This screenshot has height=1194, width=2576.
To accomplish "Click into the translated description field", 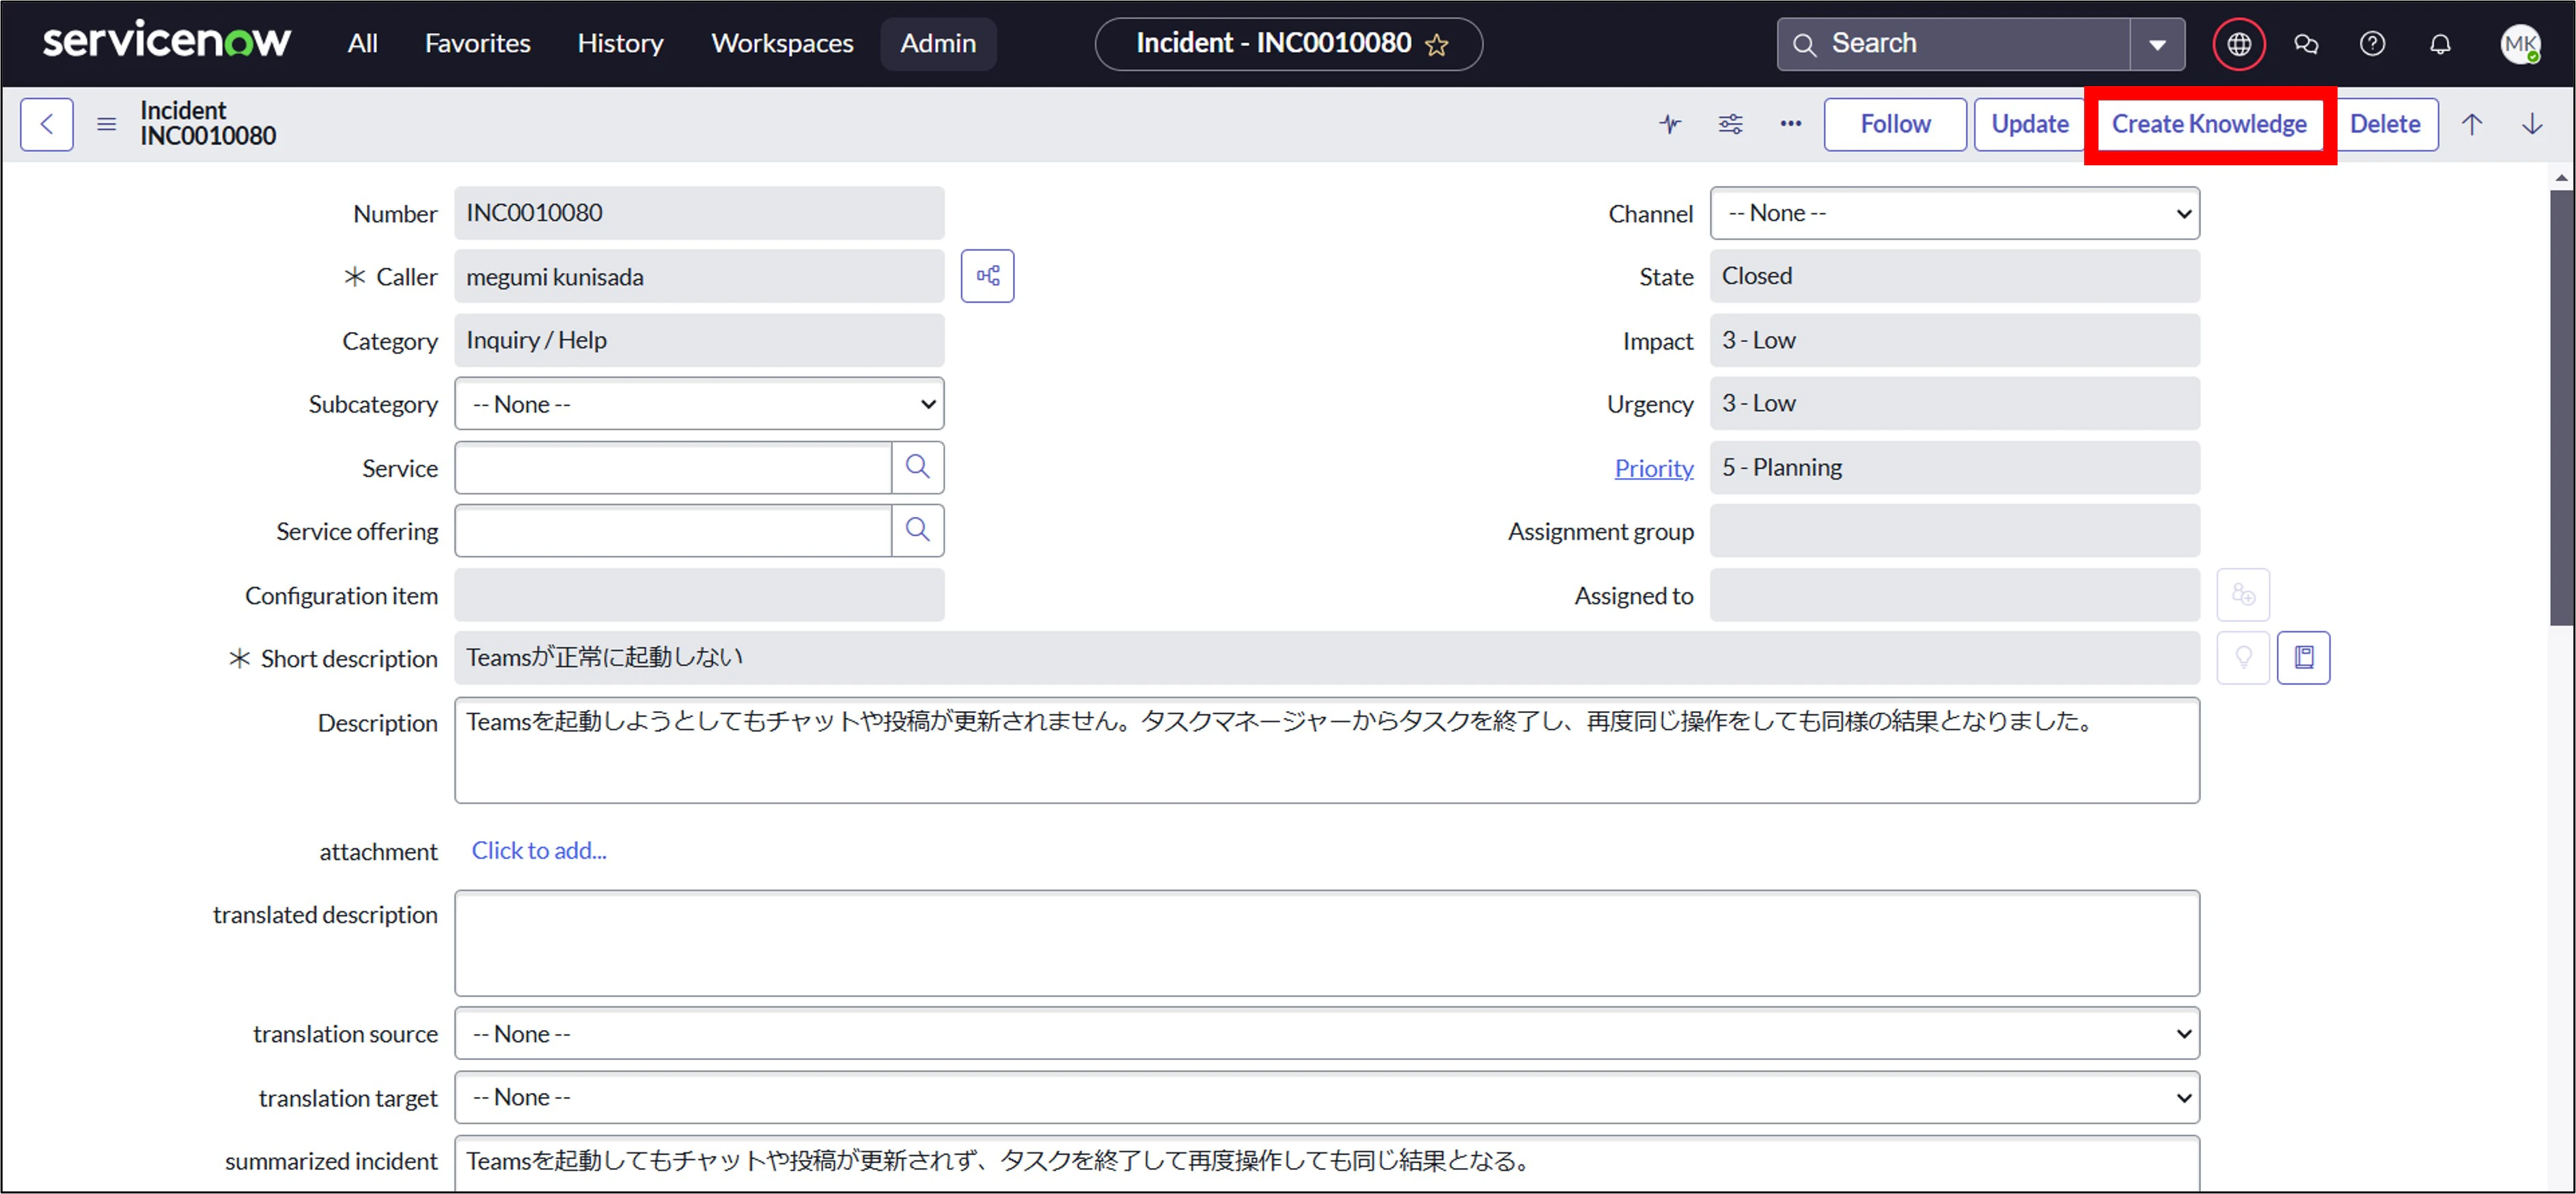I will (1326, 943).
